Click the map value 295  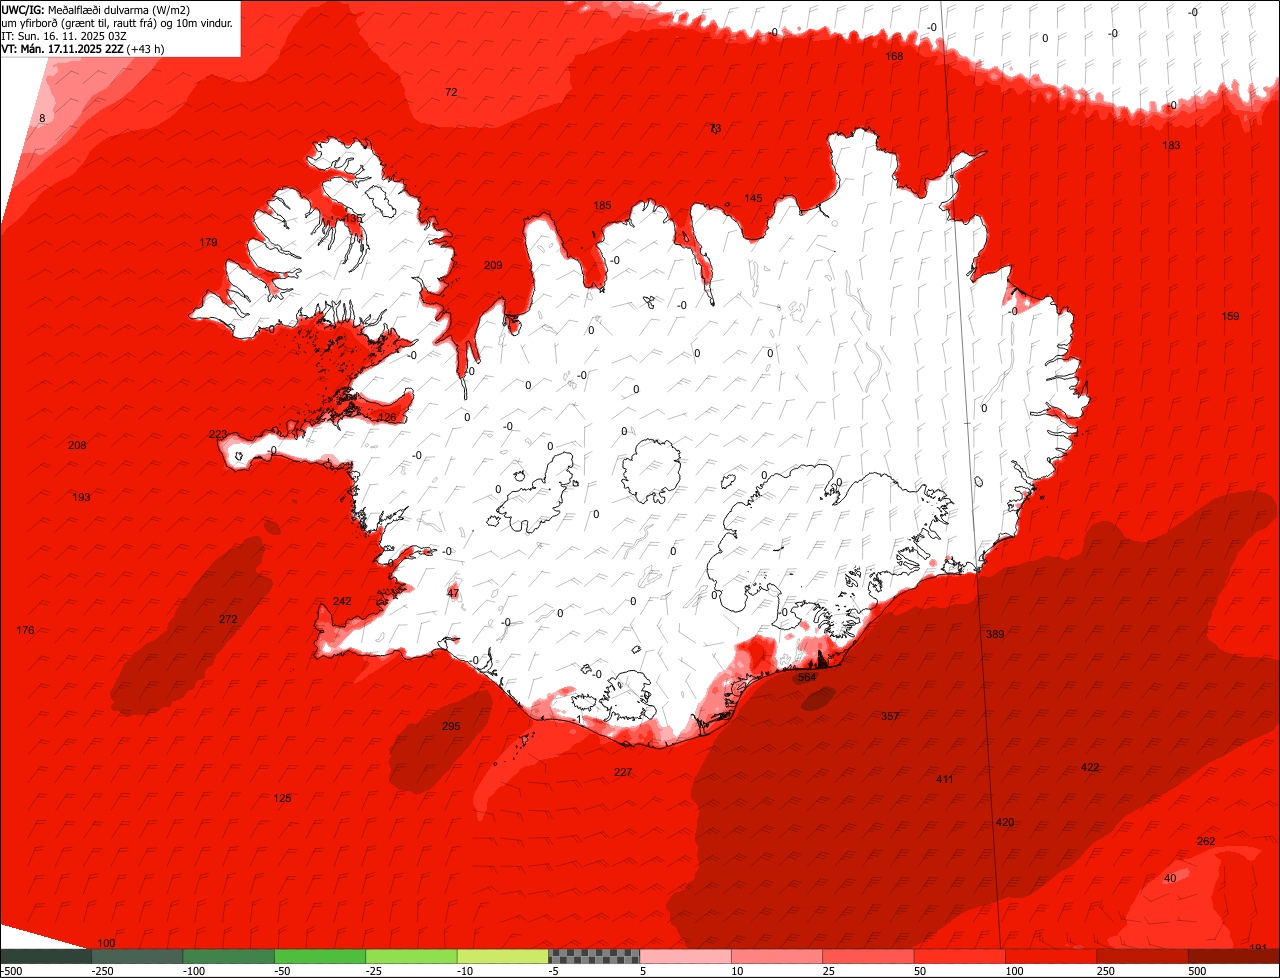click(451, 727)
